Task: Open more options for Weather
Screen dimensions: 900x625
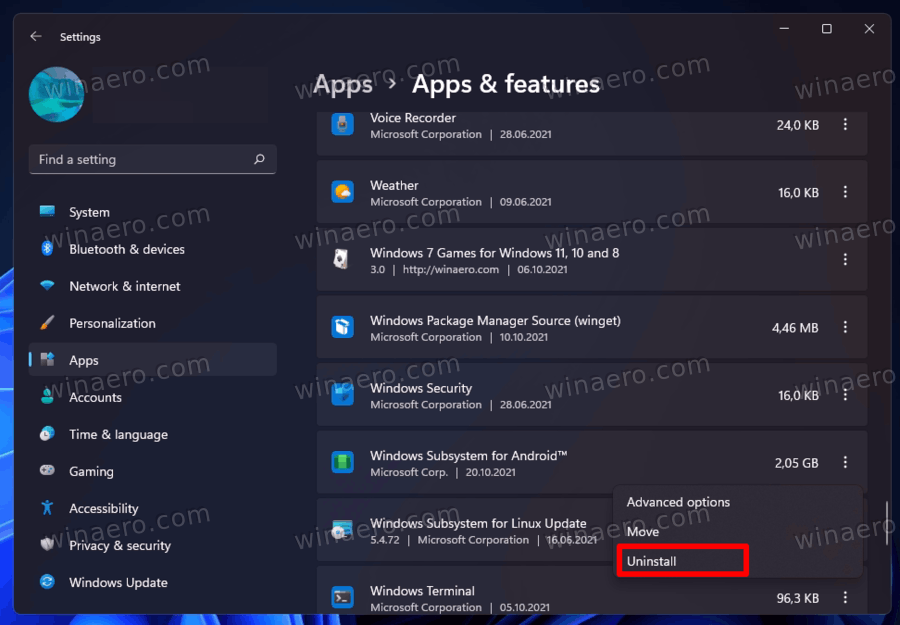Action: coord(845,192)
